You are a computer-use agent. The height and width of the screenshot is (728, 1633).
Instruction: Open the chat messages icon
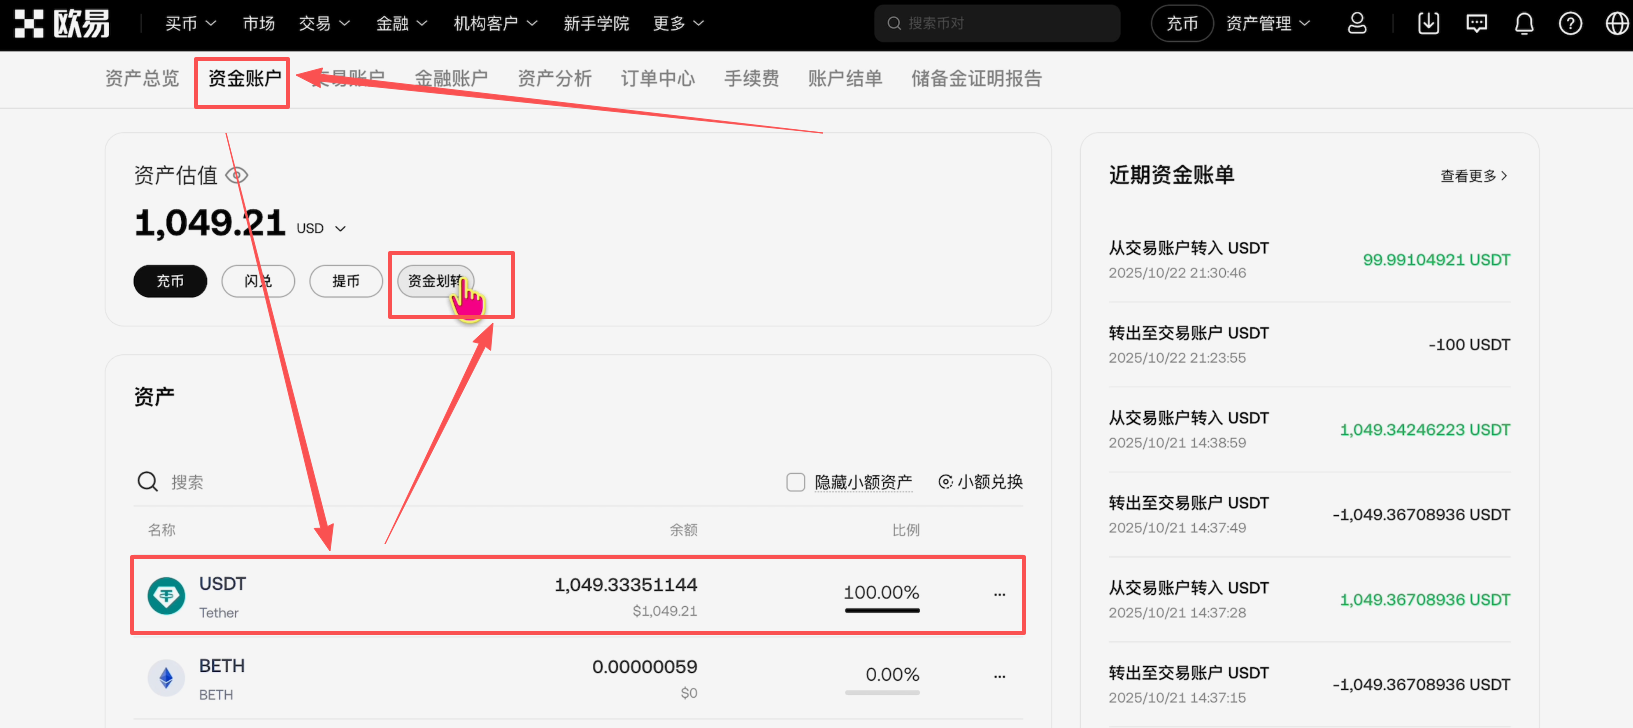(x=1476, y=23)
